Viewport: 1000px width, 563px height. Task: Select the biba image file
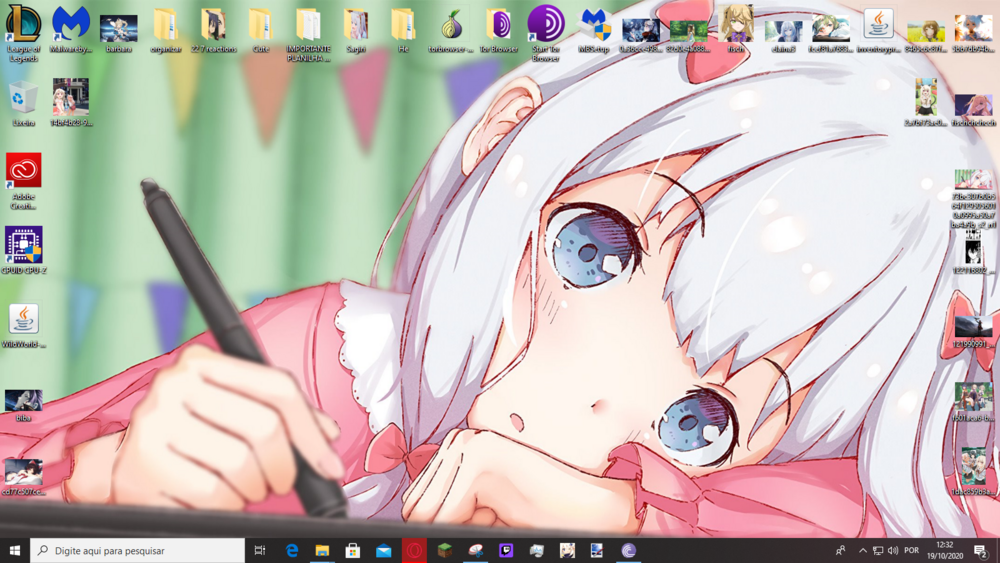[x=24, y=406]
